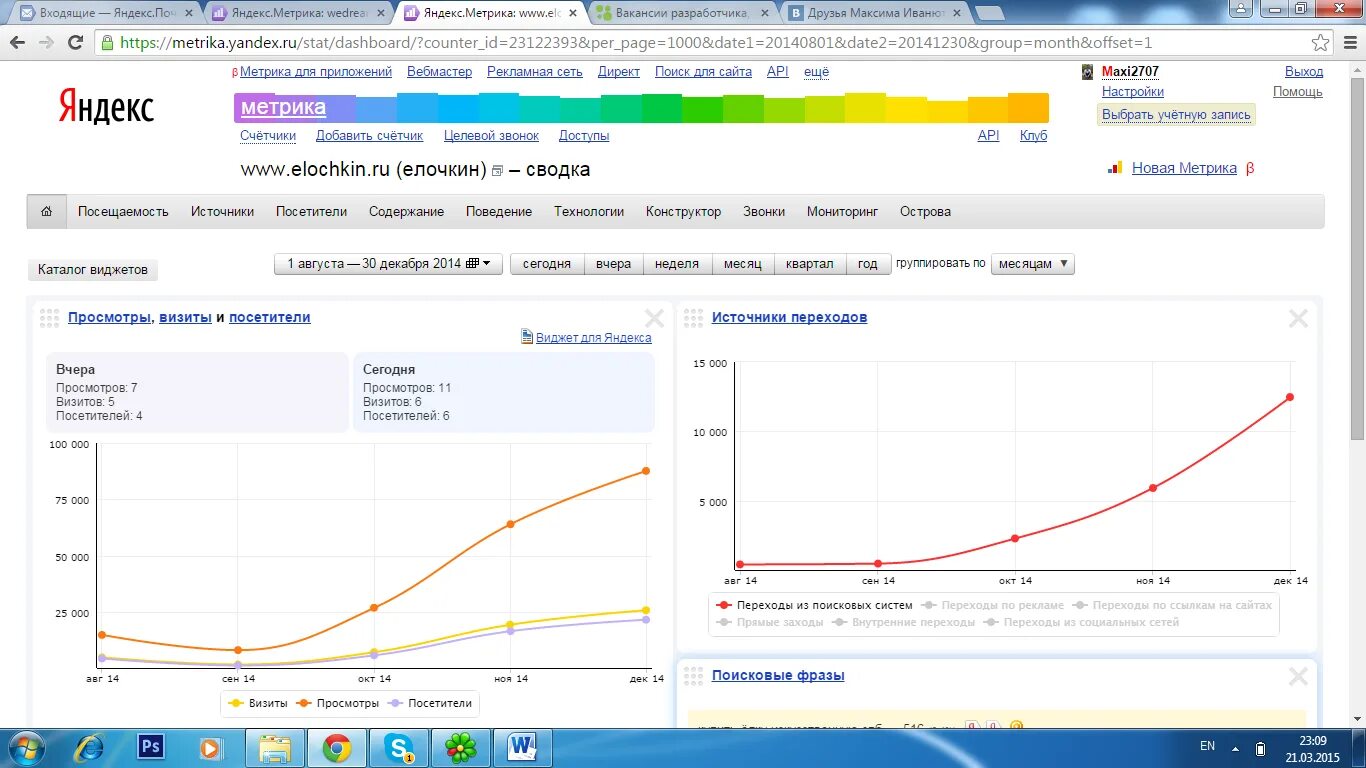1366x768 pixels.
Task: Toggle Посетители series in chart legend
Action: pyautogui.click(x=430, y=703)
